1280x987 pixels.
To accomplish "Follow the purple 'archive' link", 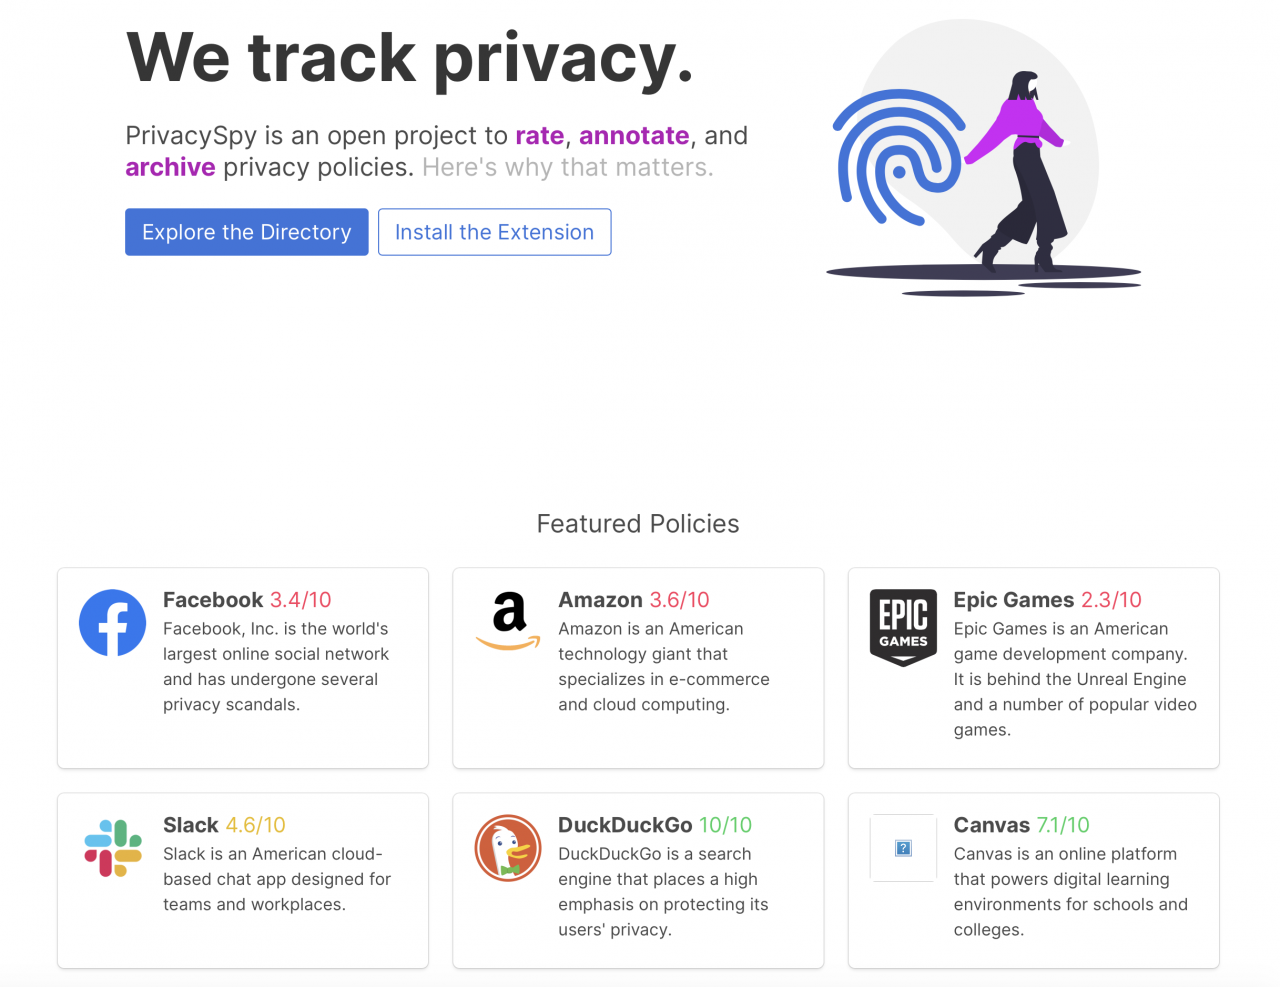I will (170, 167).
